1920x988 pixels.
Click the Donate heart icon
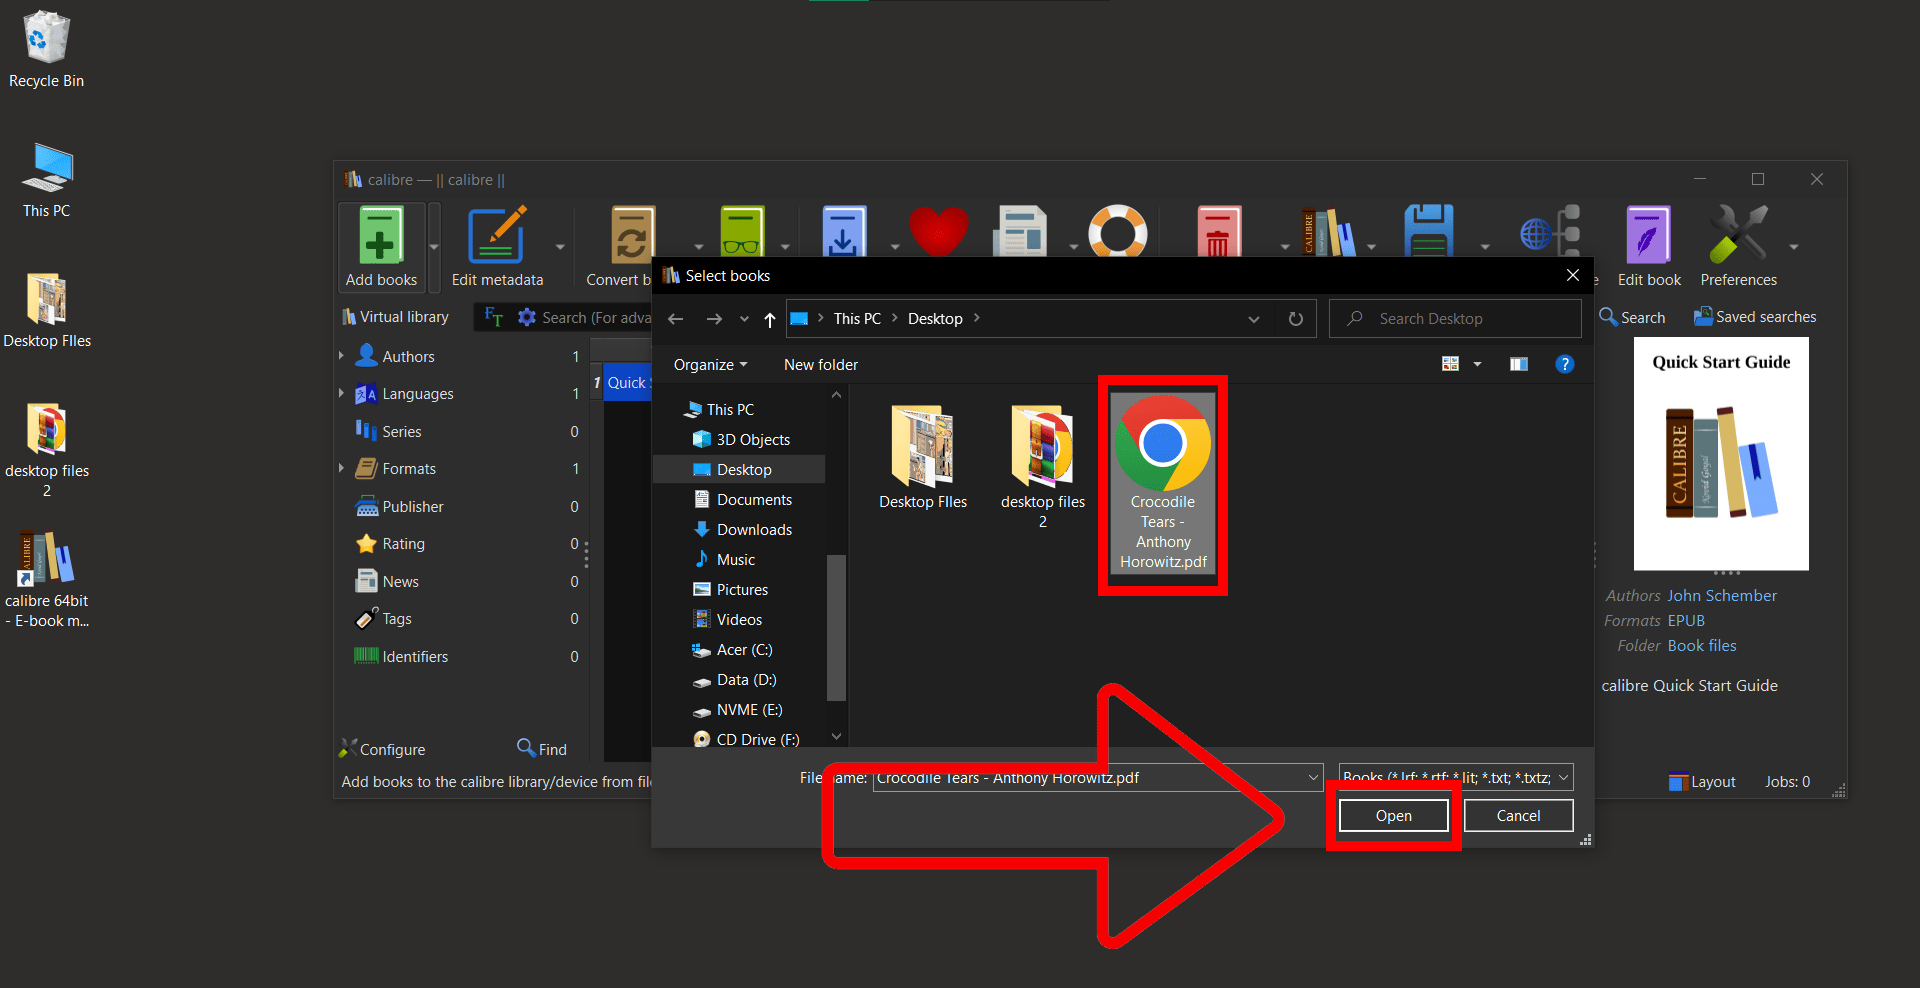pyautogui.click(x=938, y=232)
